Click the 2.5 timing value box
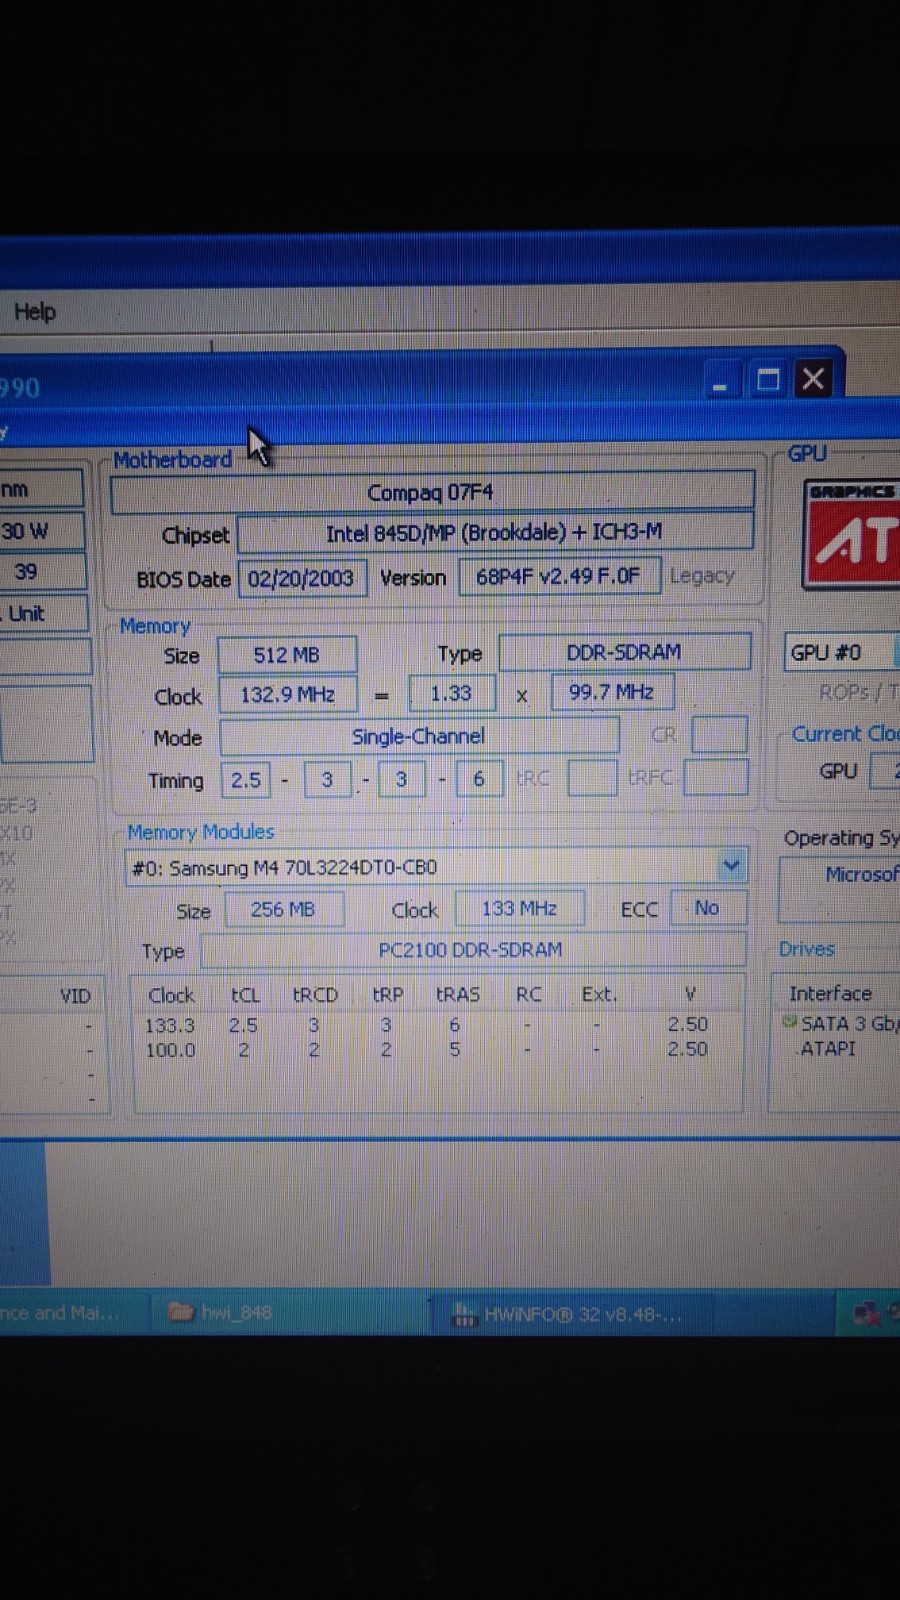The width and height of the screenshot is (900, 1600). 246,780
